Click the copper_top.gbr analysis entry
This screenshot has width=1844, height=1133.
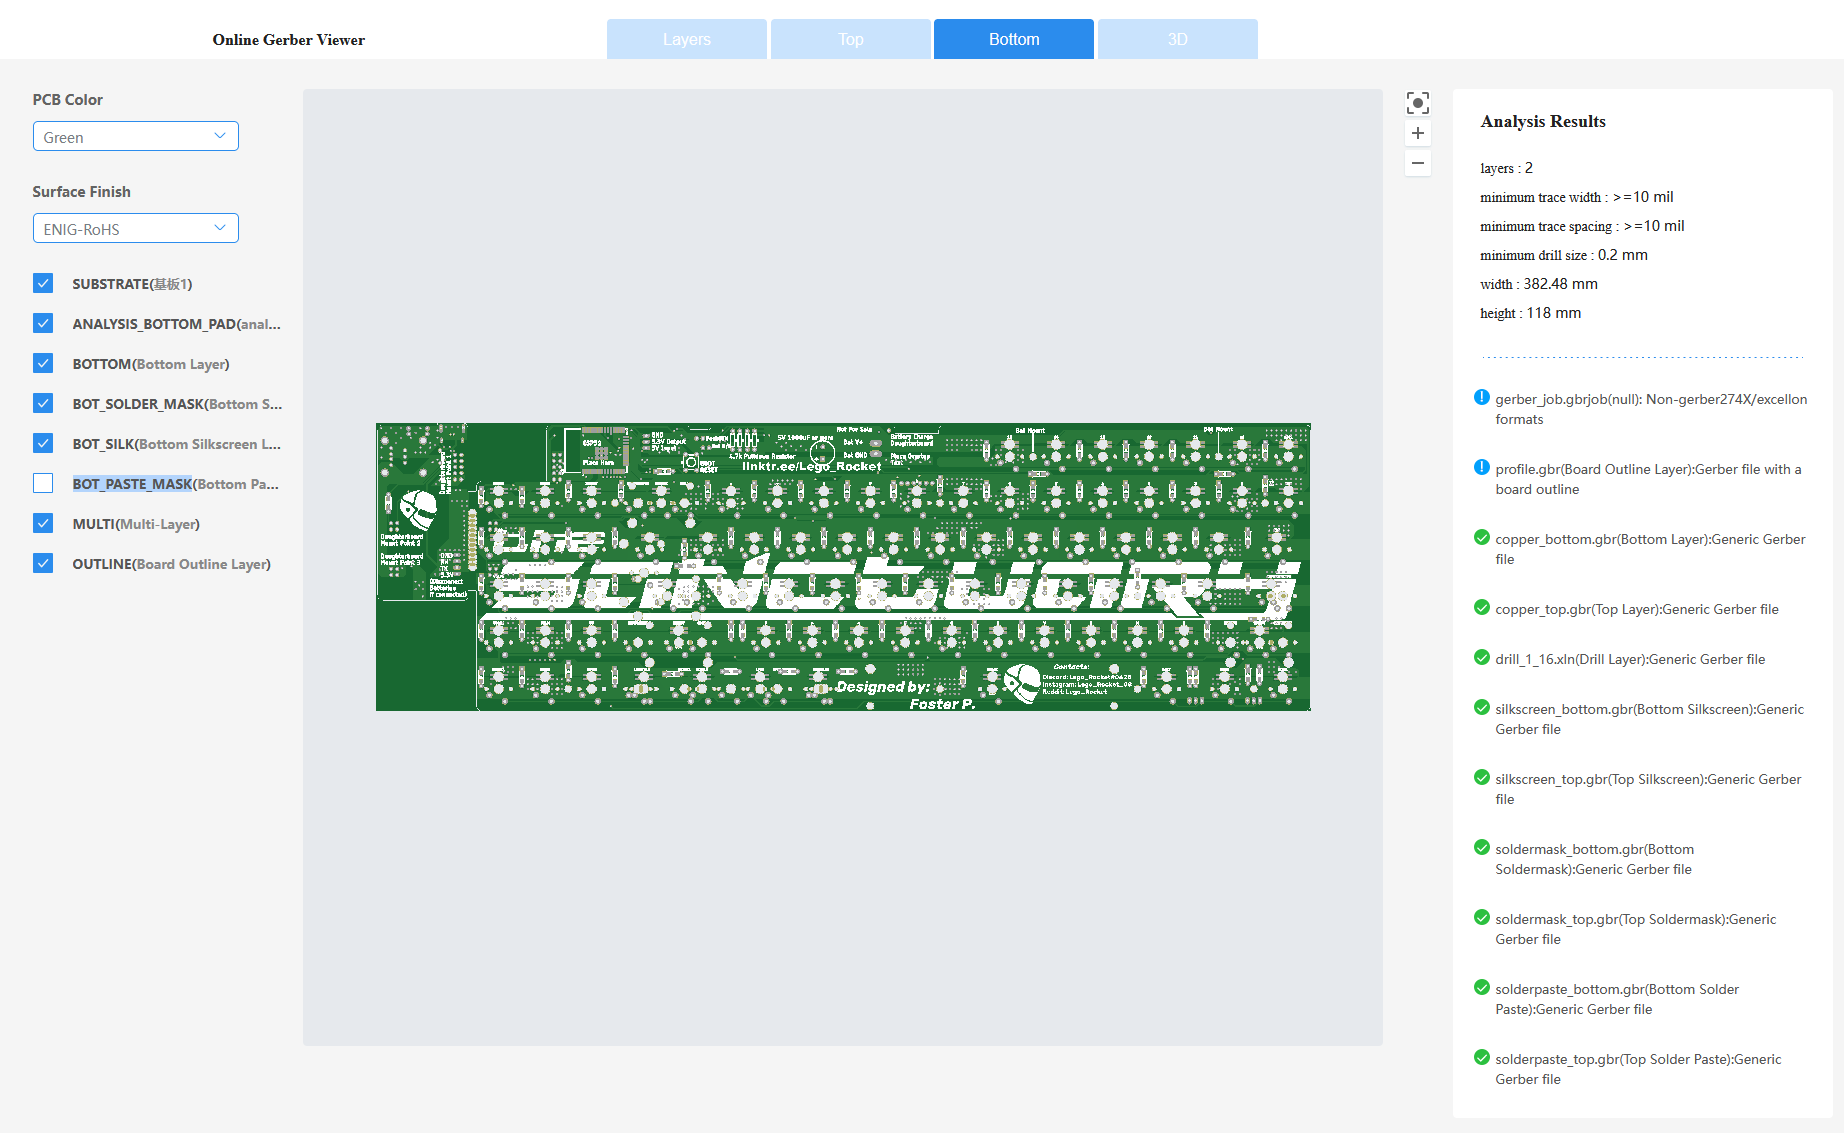[1637, 608]
